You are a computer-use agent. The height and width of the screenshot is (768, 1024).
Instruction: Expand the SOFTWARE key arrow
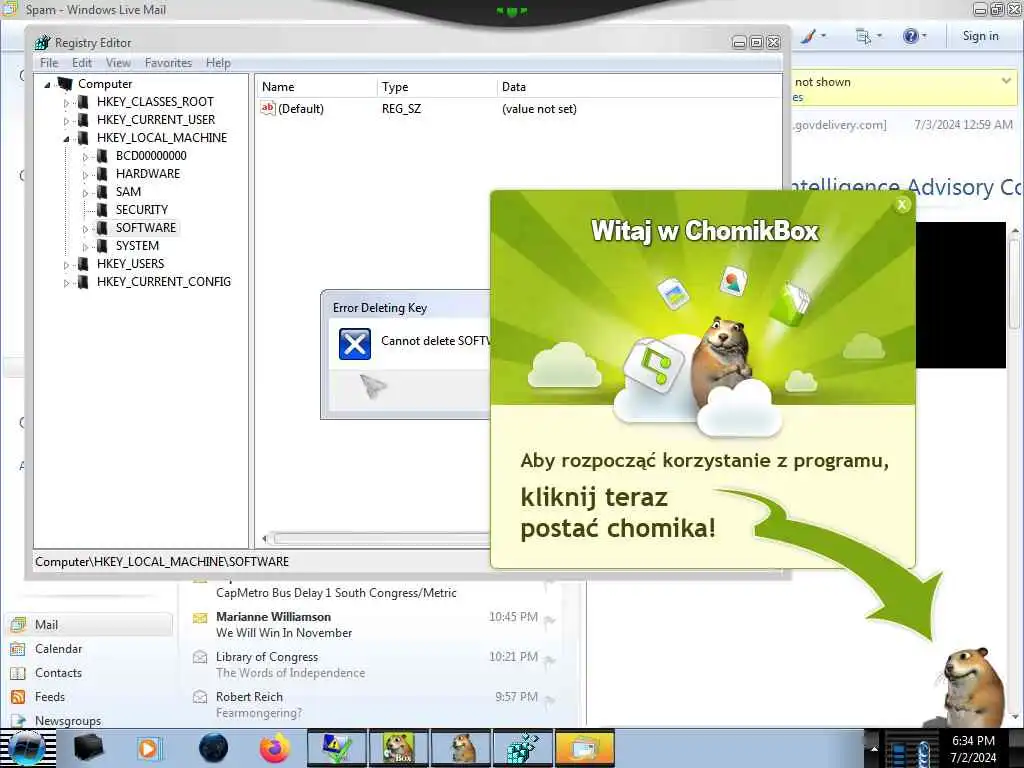85,229
